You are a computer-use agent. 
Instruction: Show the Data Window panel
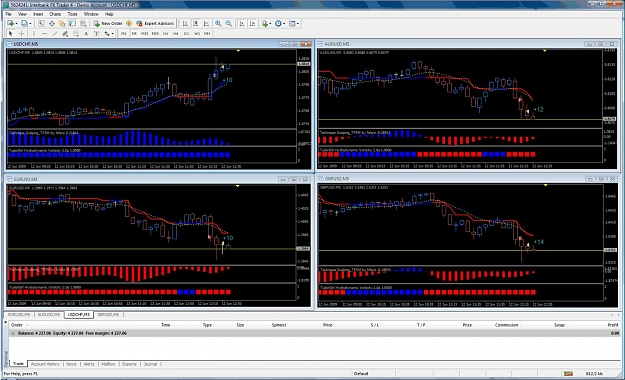pyautogui.click(x=52, y=24)
